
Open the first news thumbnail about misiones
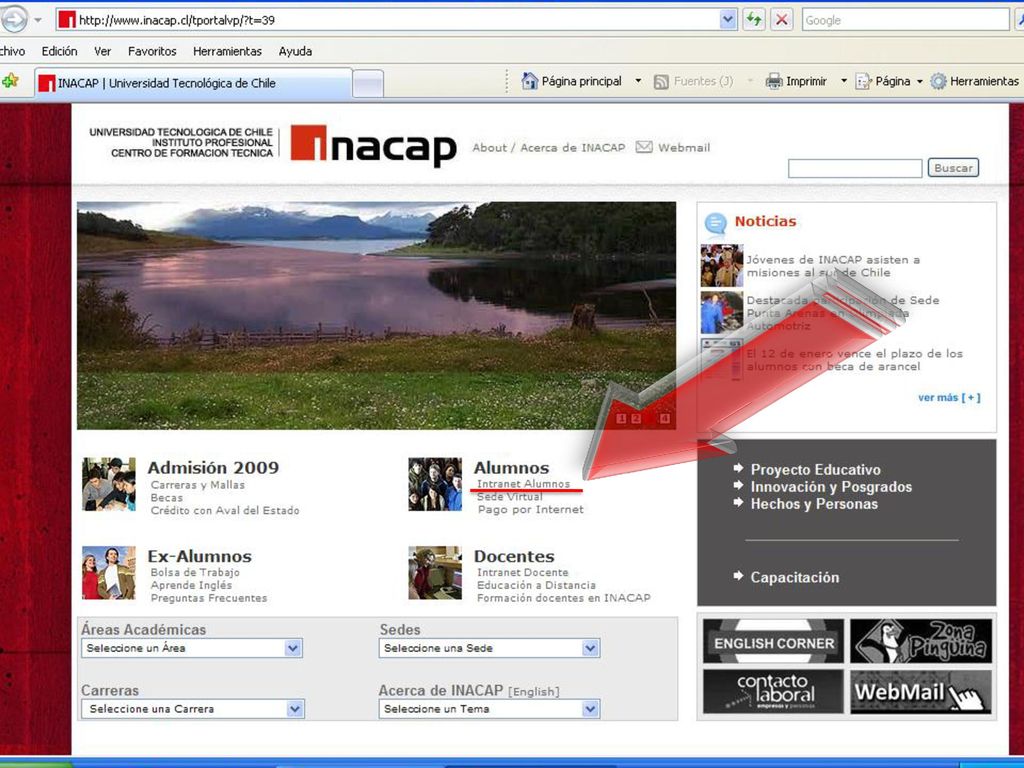[722, 266]
